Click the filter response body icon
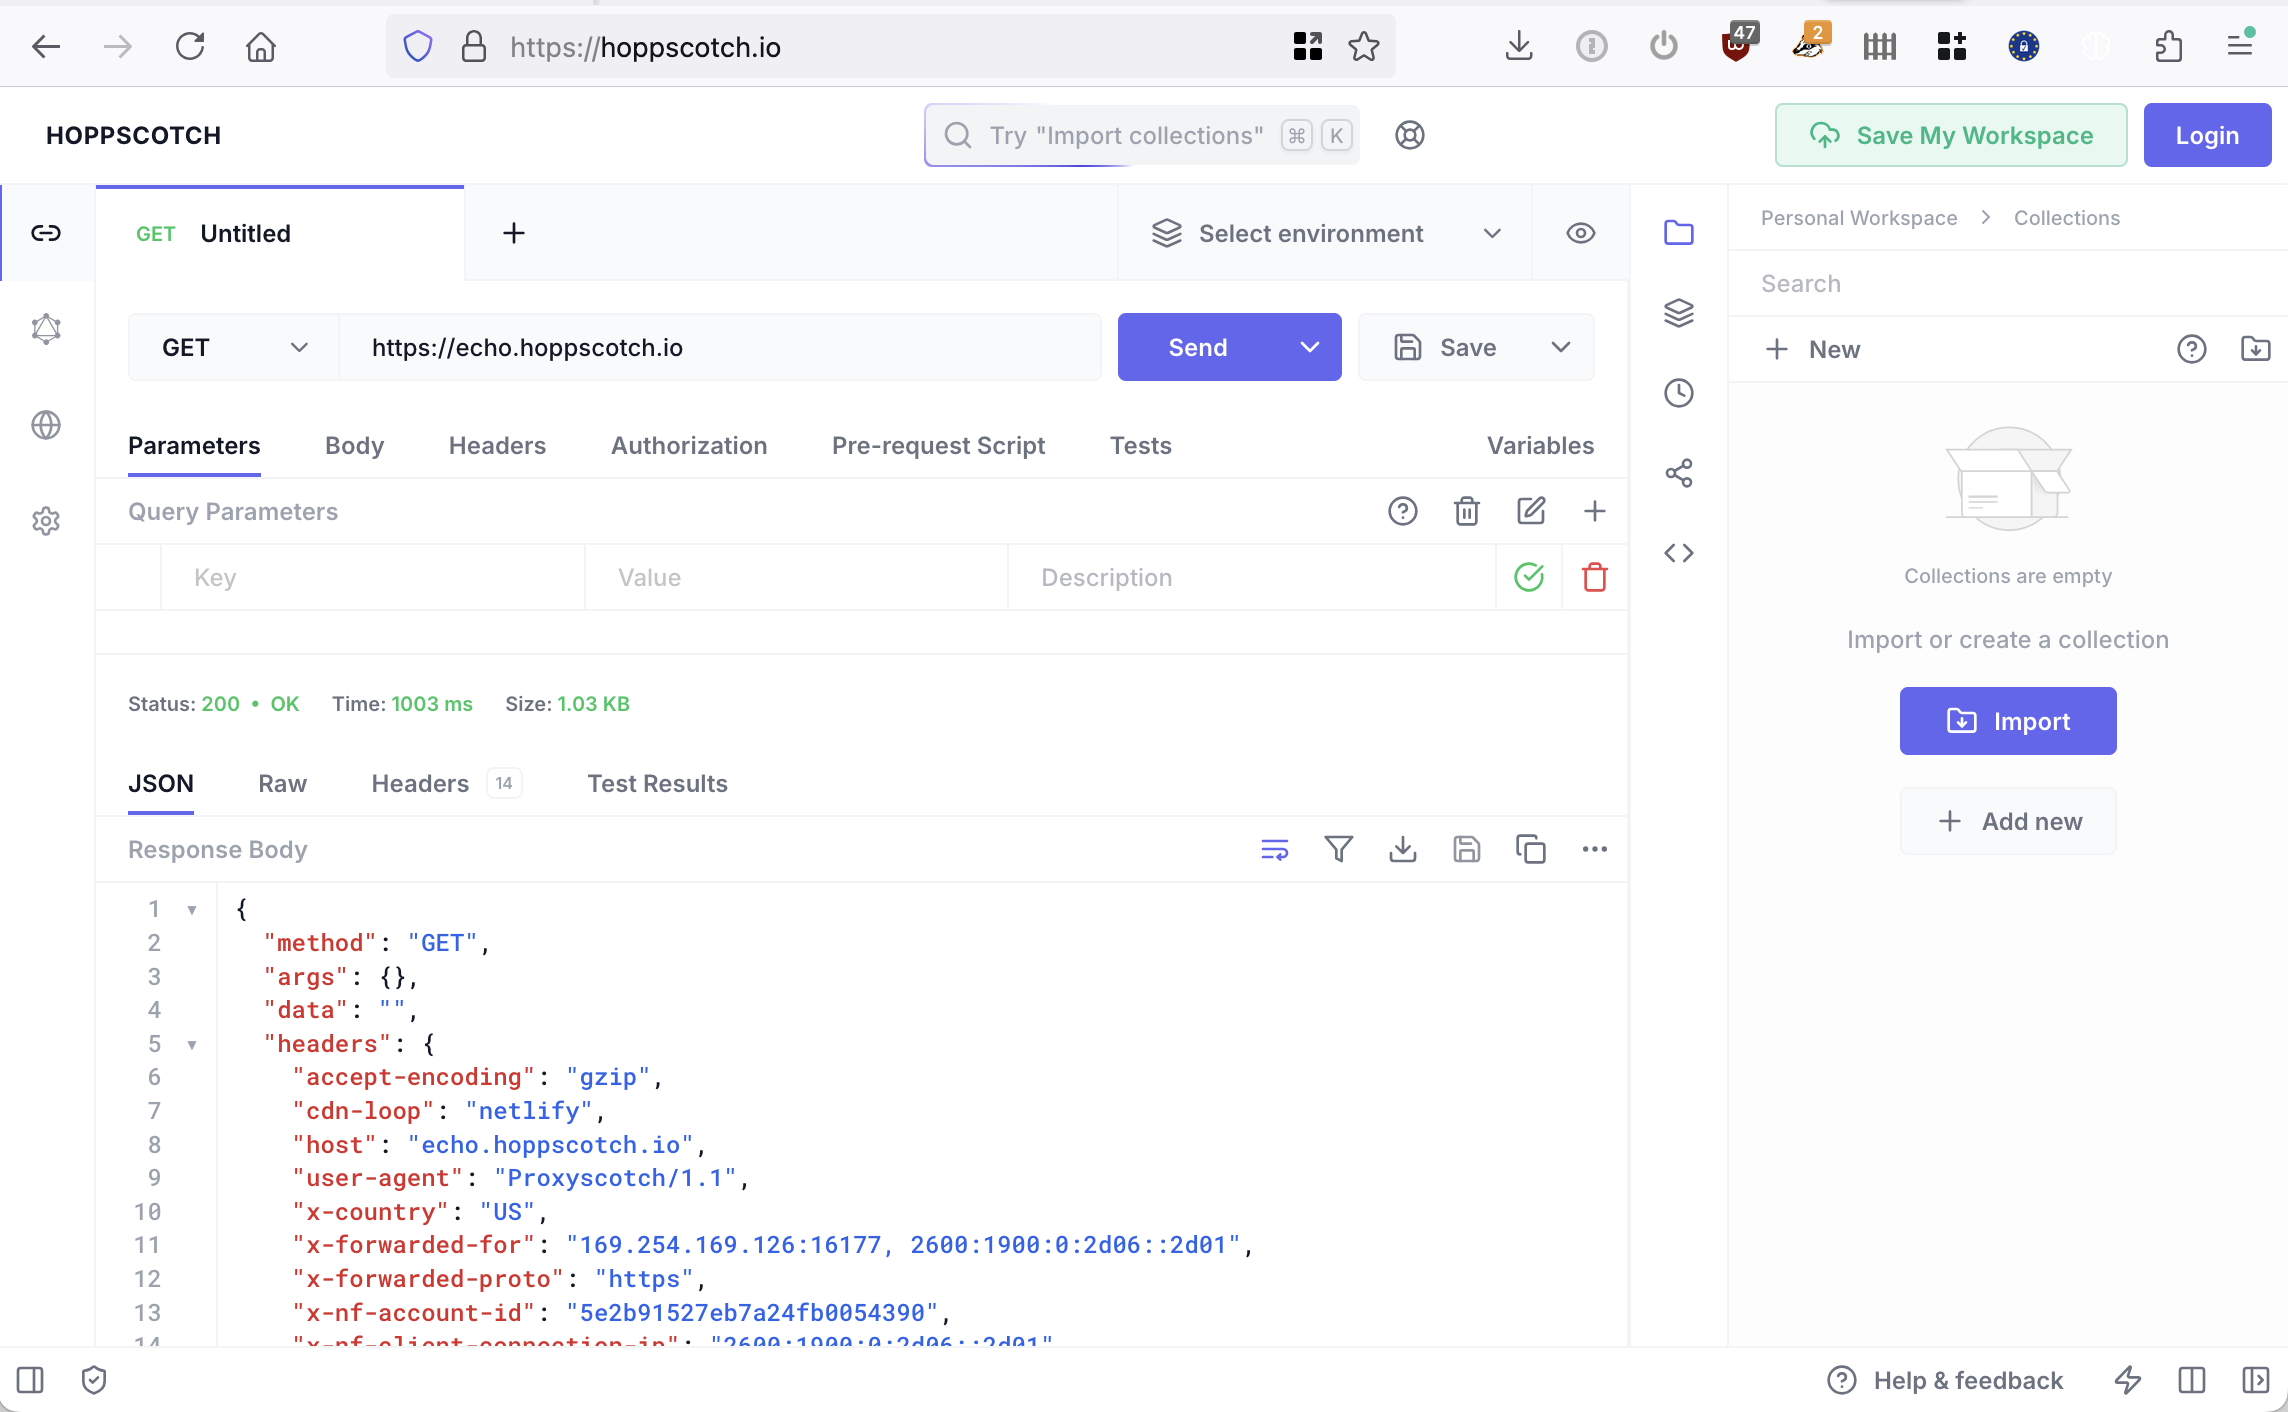Screen dimensions: 2288x1412 tap(1338, 849)
